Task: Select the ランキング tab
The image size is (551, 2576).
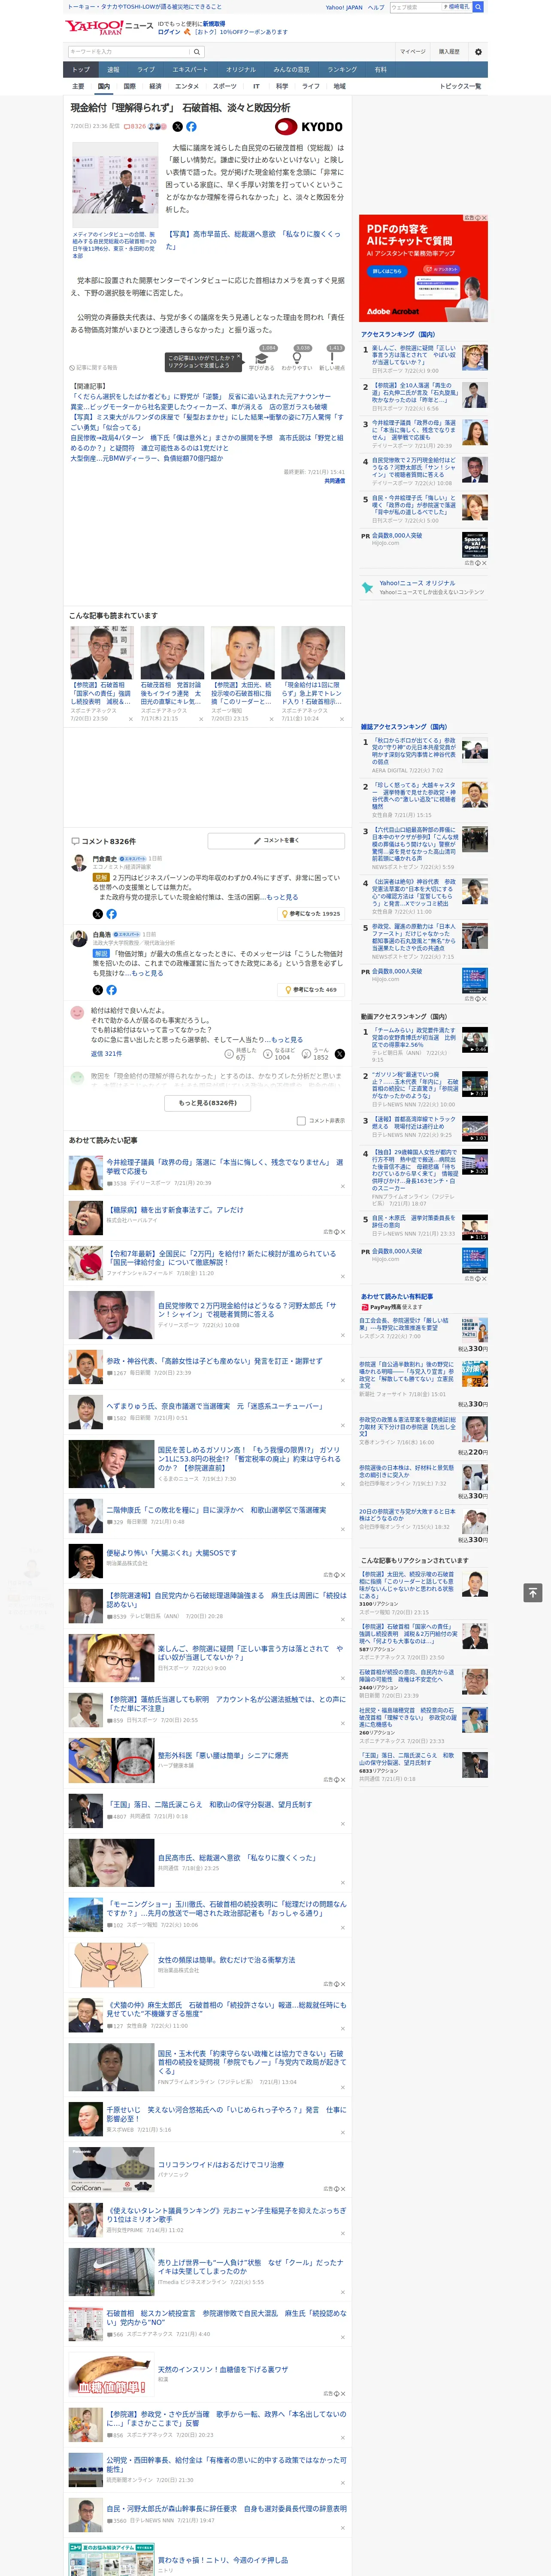Action: click(342, 70)
